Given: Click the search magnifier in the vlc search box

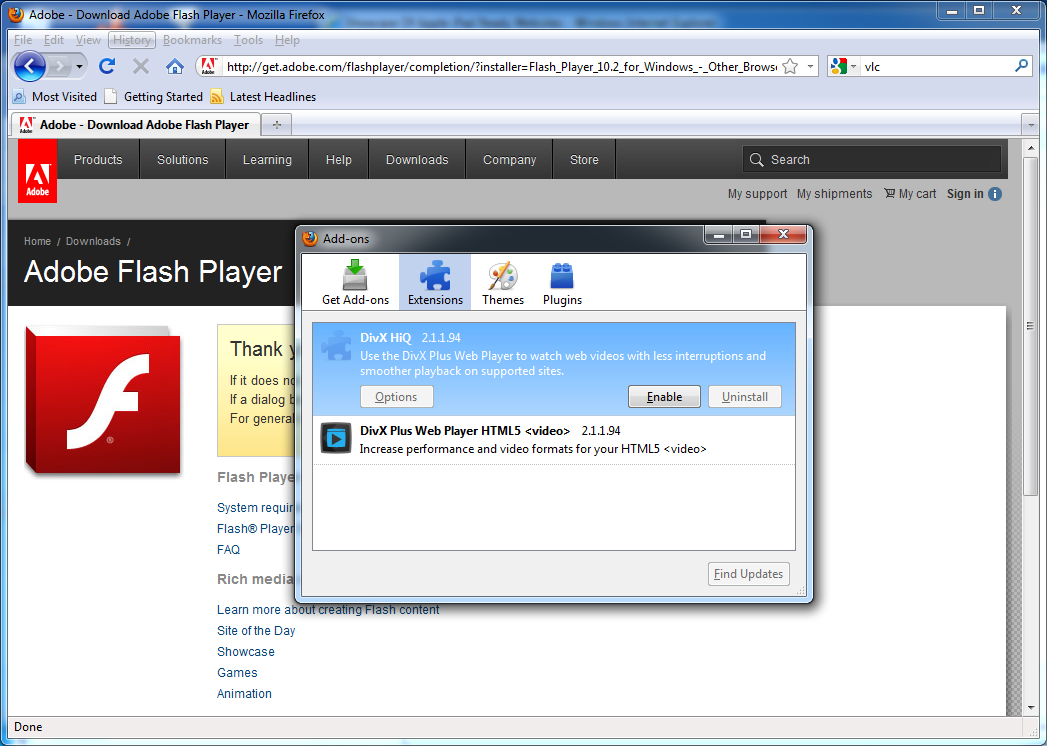Looking at the screenshot, I should tap(1021, 66).
